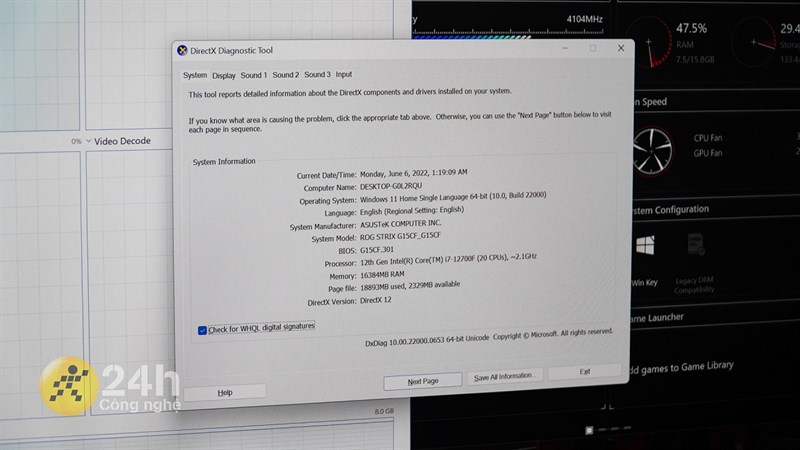Click the DxDiag 10.00.22000.0653 version text
Image resolution: width=800 pixels, height=450 pixels.
[x=427, y=341]
